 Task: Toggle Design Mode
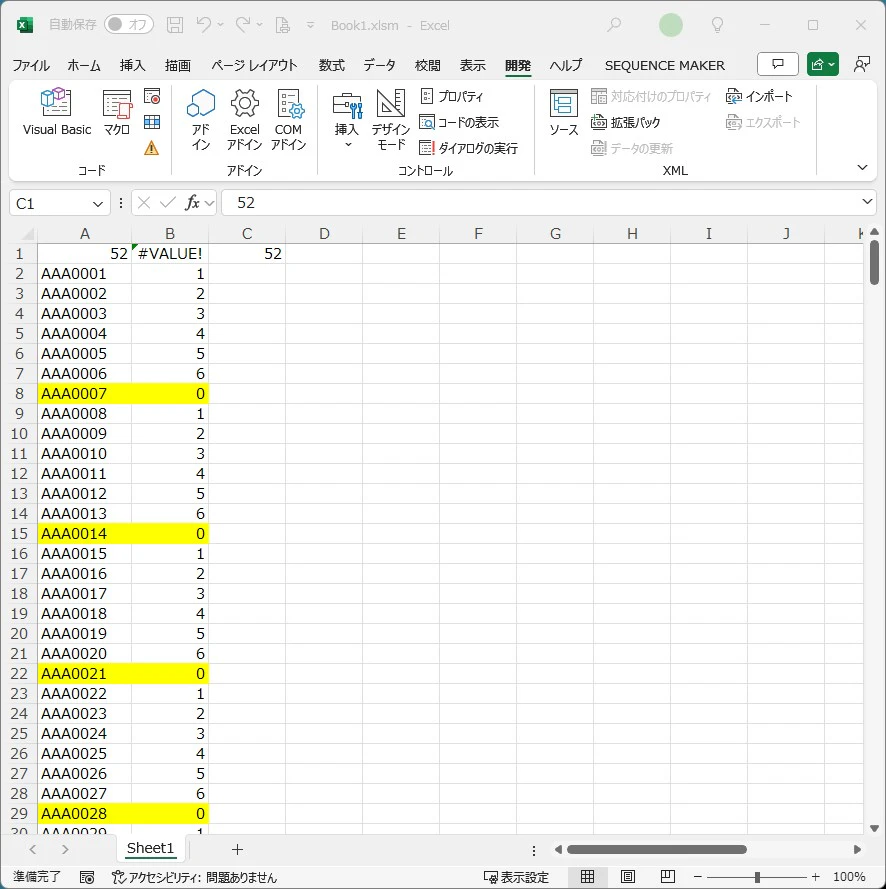[x=391, y=120]
